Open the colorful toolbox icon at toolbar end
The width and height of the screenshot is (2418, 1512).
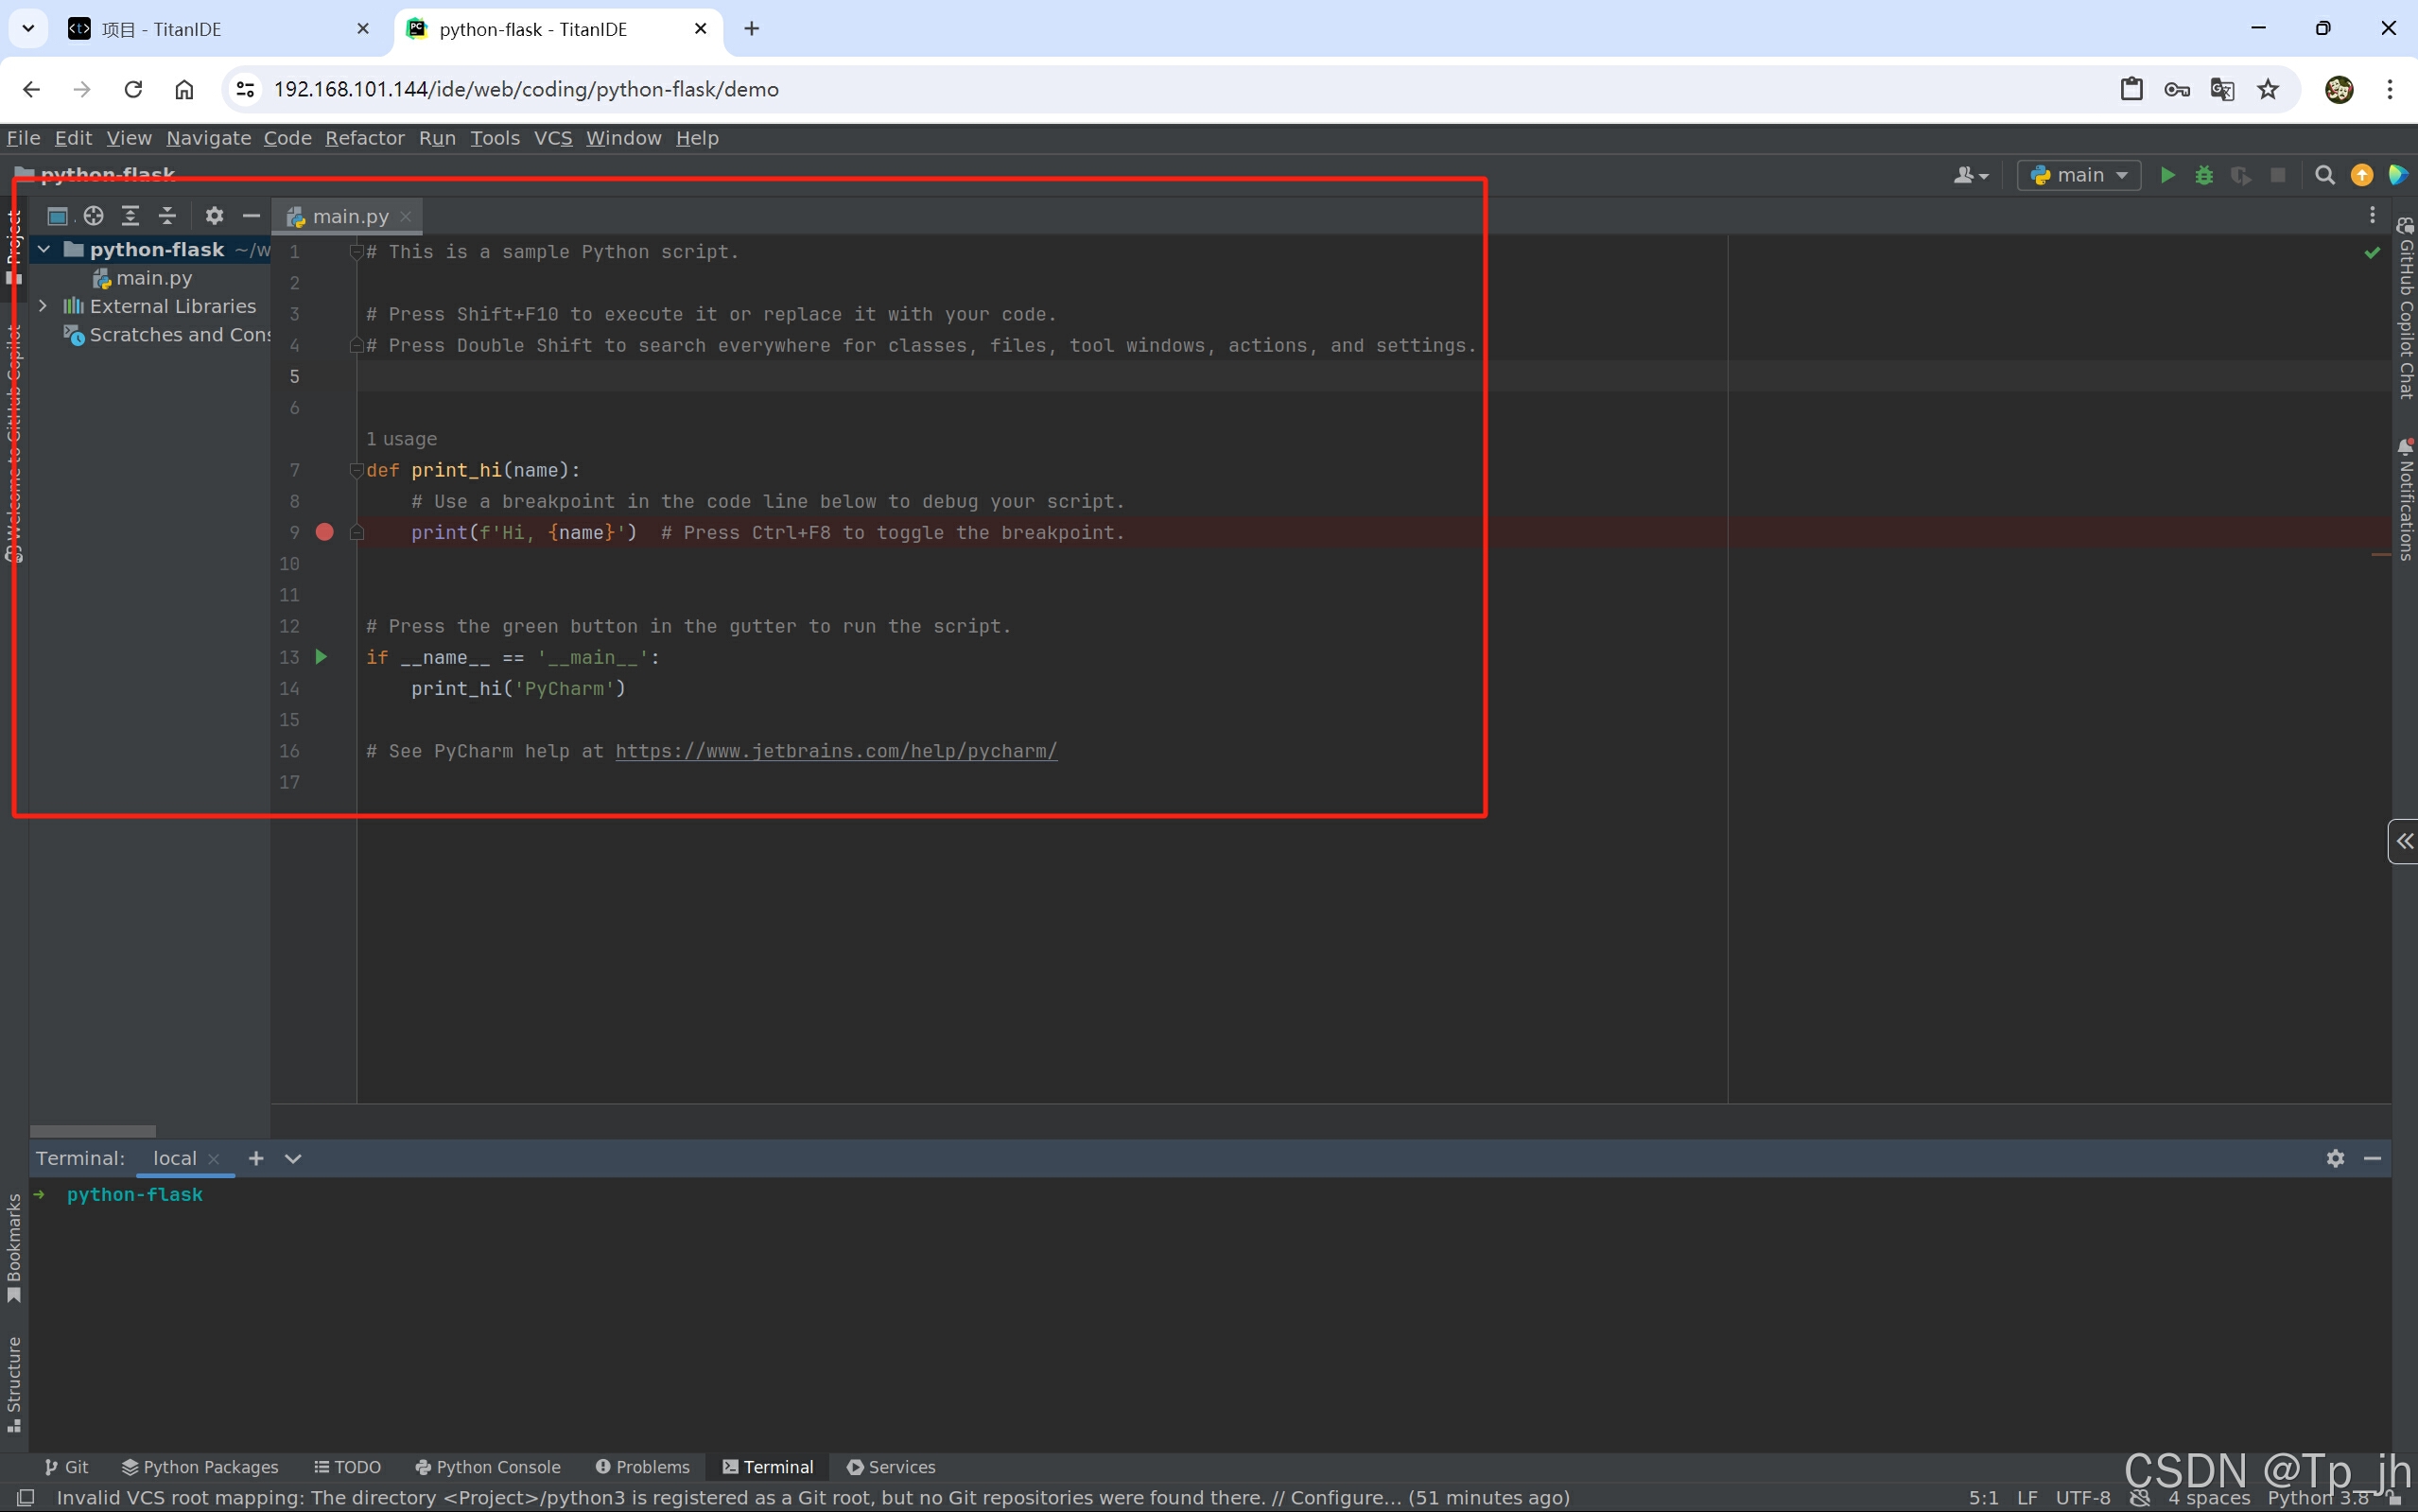tap(2398, 175)
